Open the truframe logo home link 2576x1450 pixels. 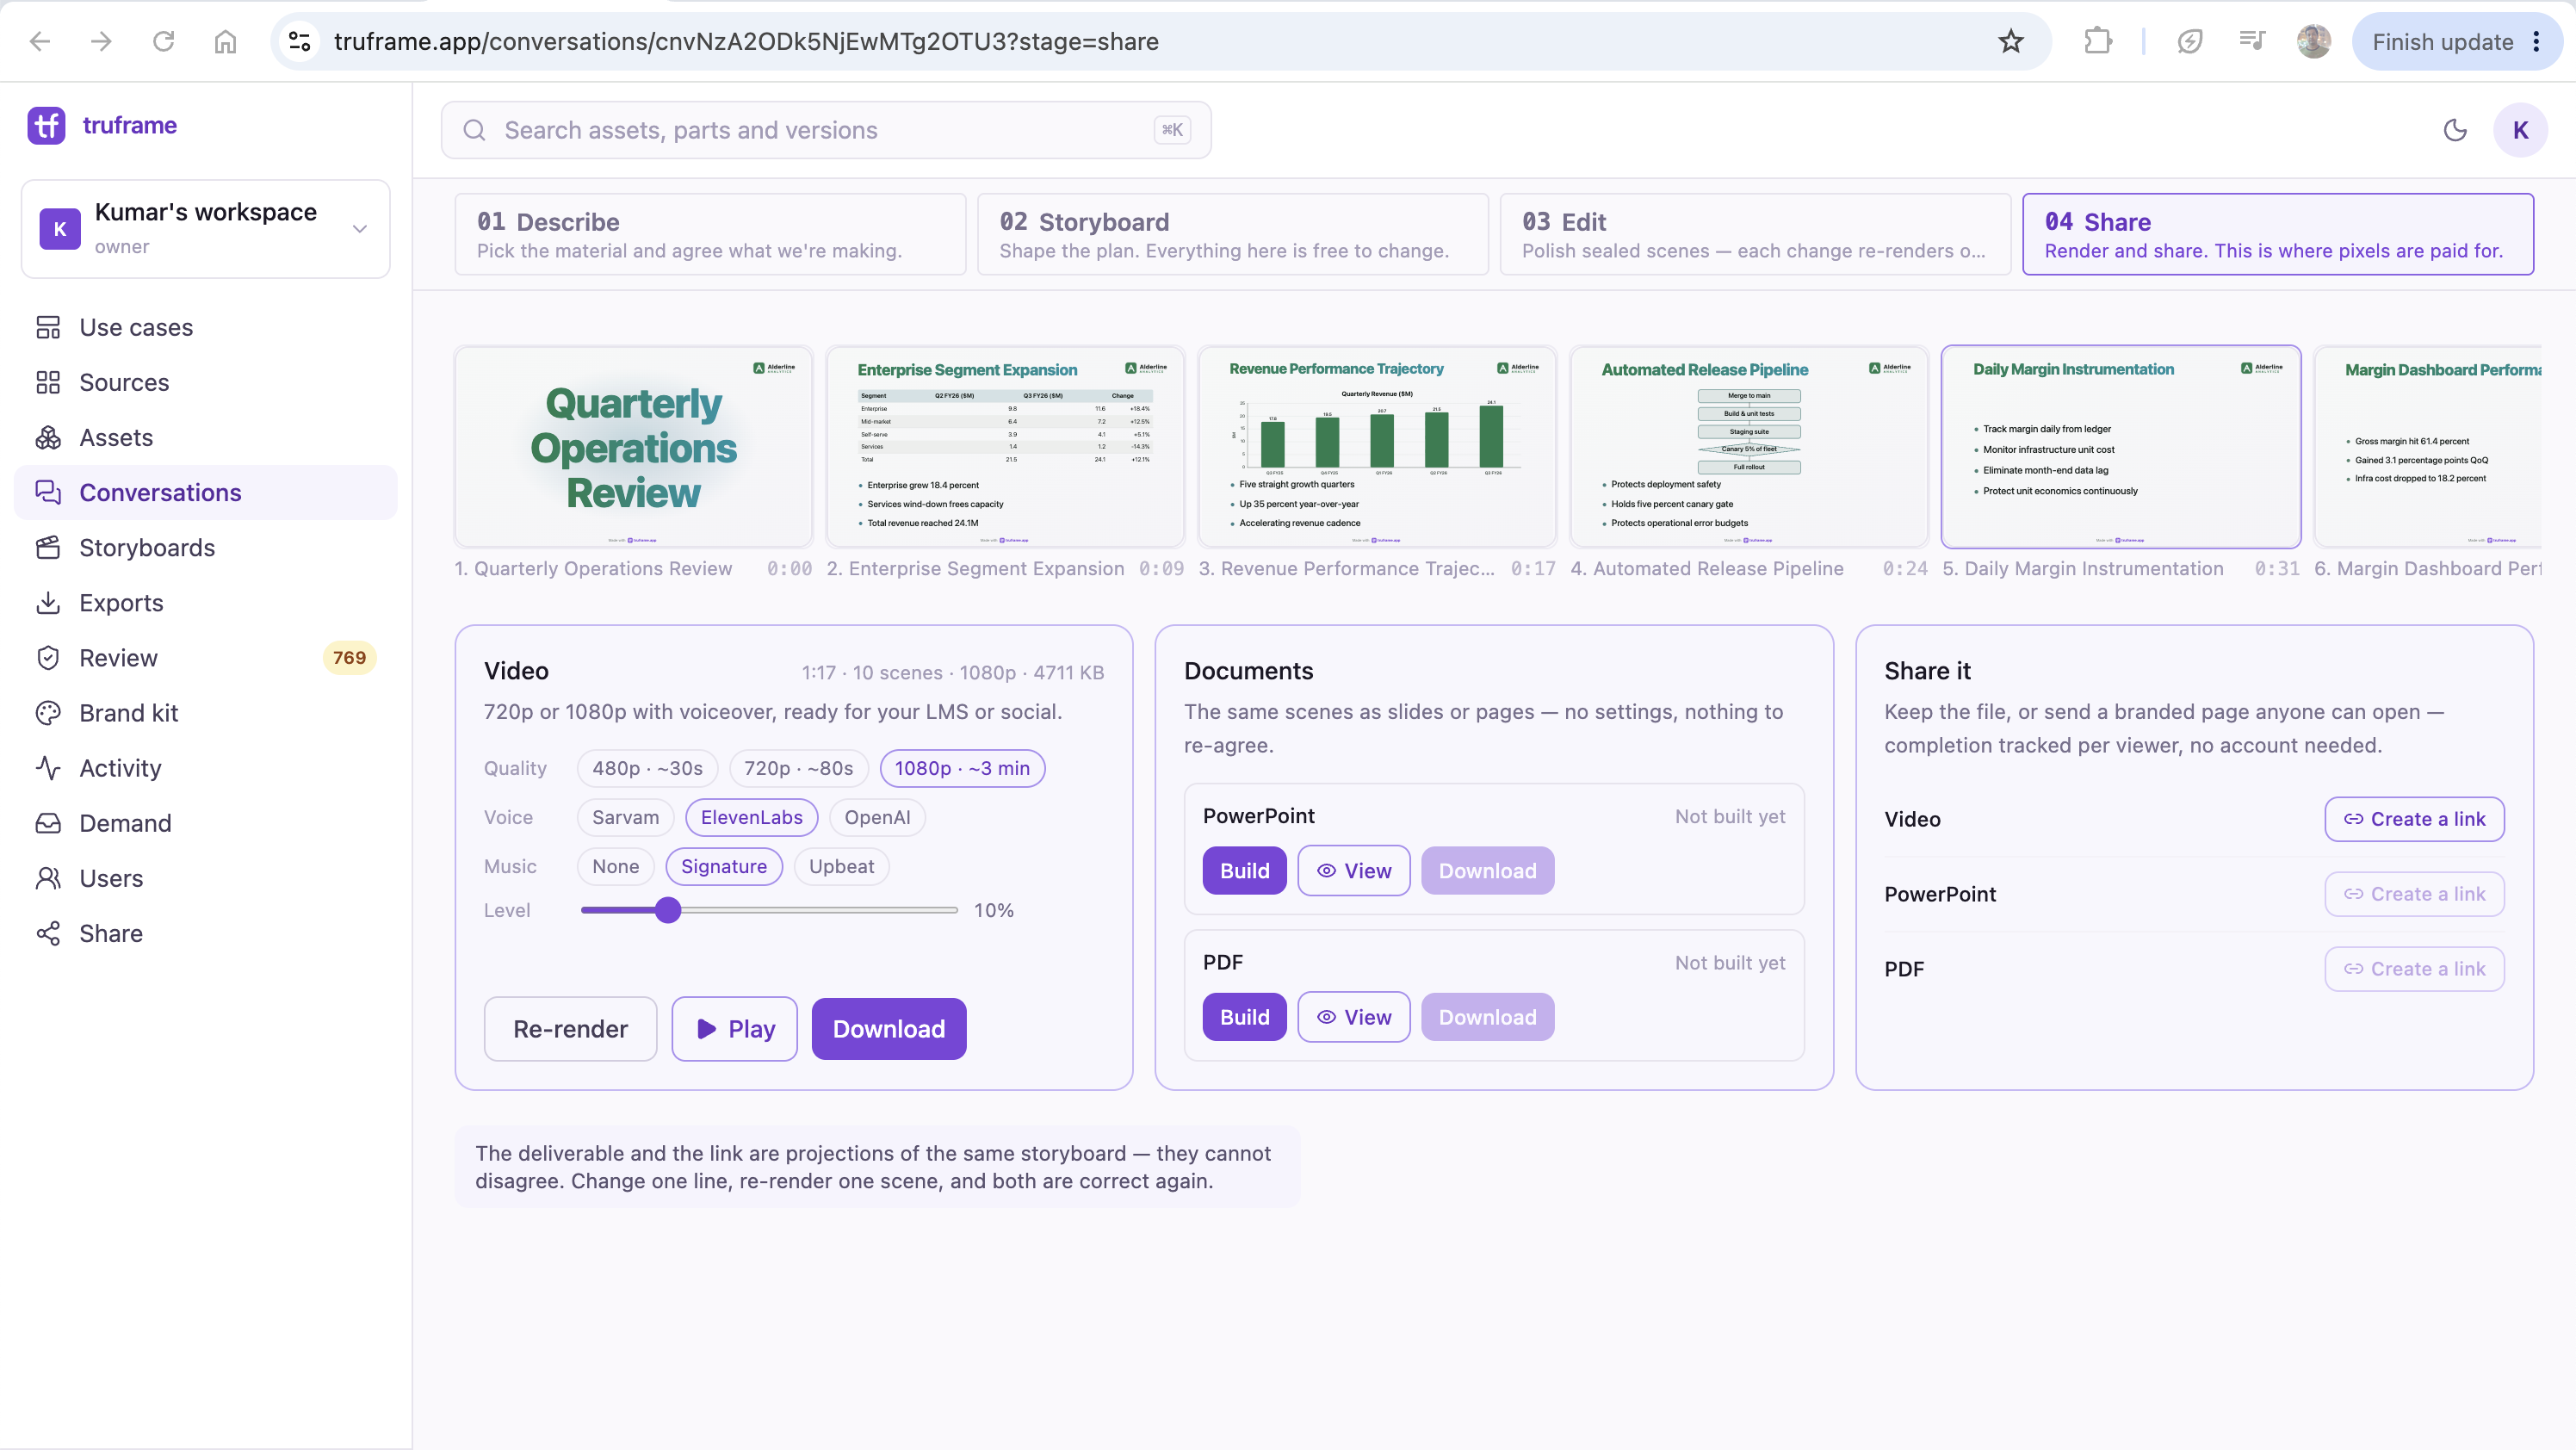(103, 125)
